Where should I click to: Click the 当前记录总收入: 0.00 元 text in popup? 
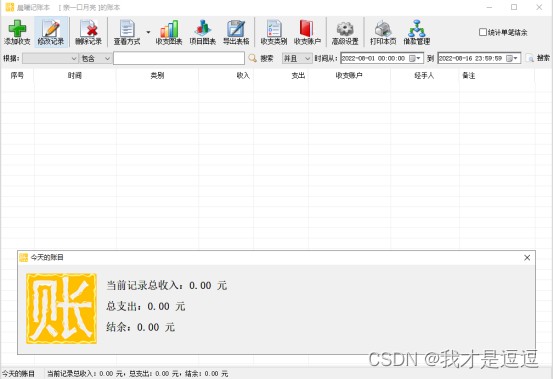(166, 285)
